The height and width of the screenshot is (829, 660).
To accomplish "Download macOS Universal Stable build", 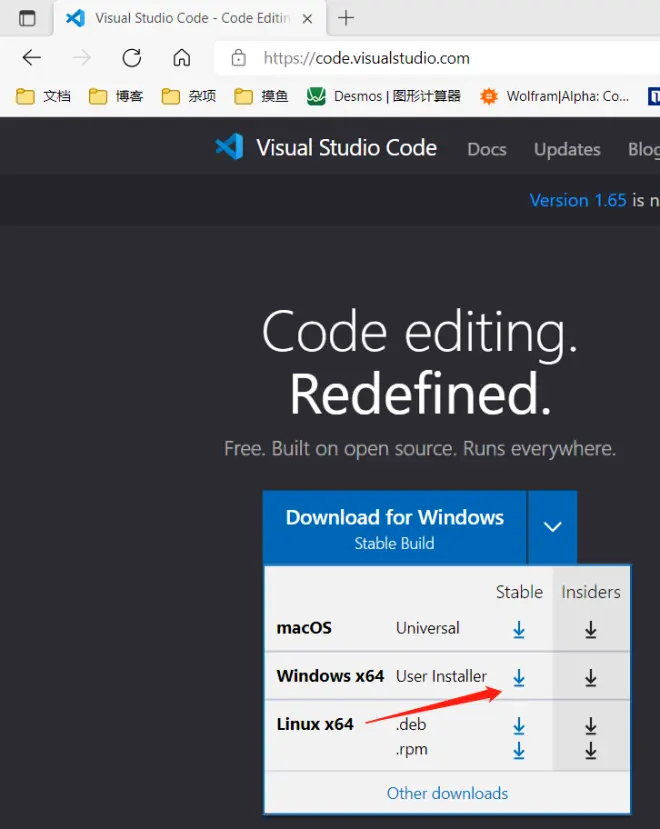I will [519, 629].
